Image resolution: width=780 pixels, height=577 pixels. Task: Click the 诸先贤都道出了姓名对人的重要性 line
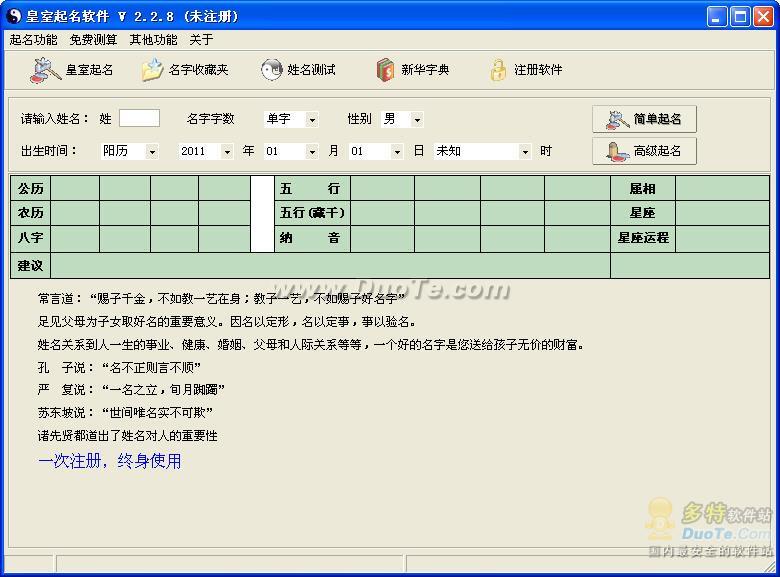pos(127,436)
